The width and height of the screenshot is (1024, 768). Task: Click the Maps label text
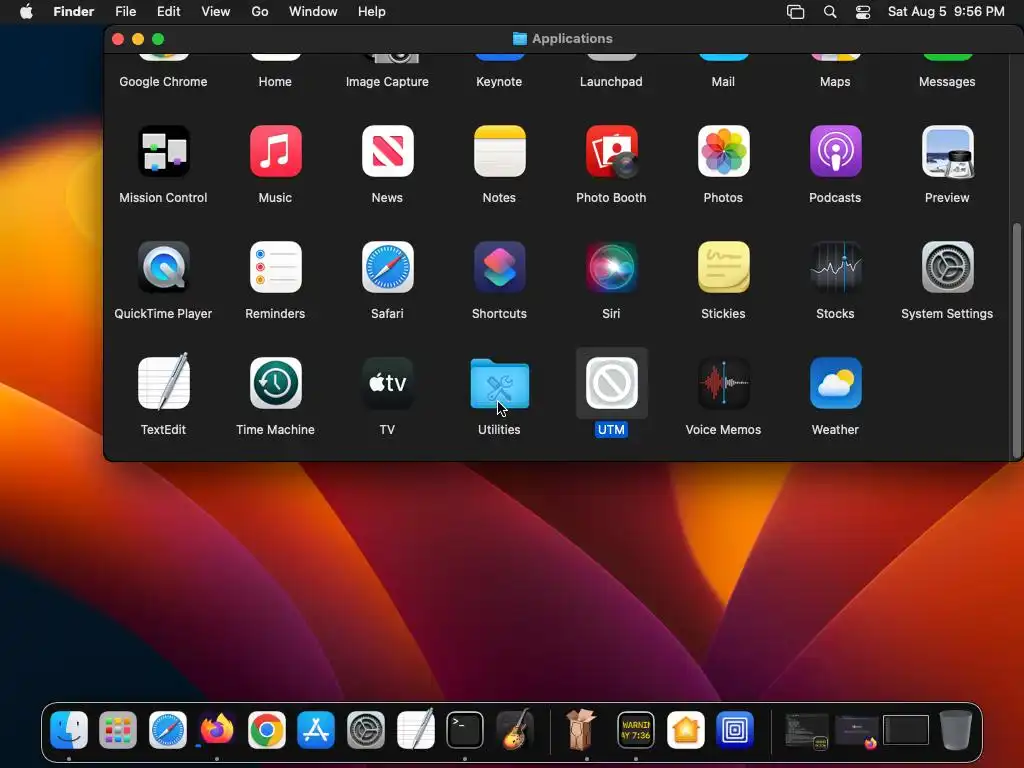tap(835, 82)
